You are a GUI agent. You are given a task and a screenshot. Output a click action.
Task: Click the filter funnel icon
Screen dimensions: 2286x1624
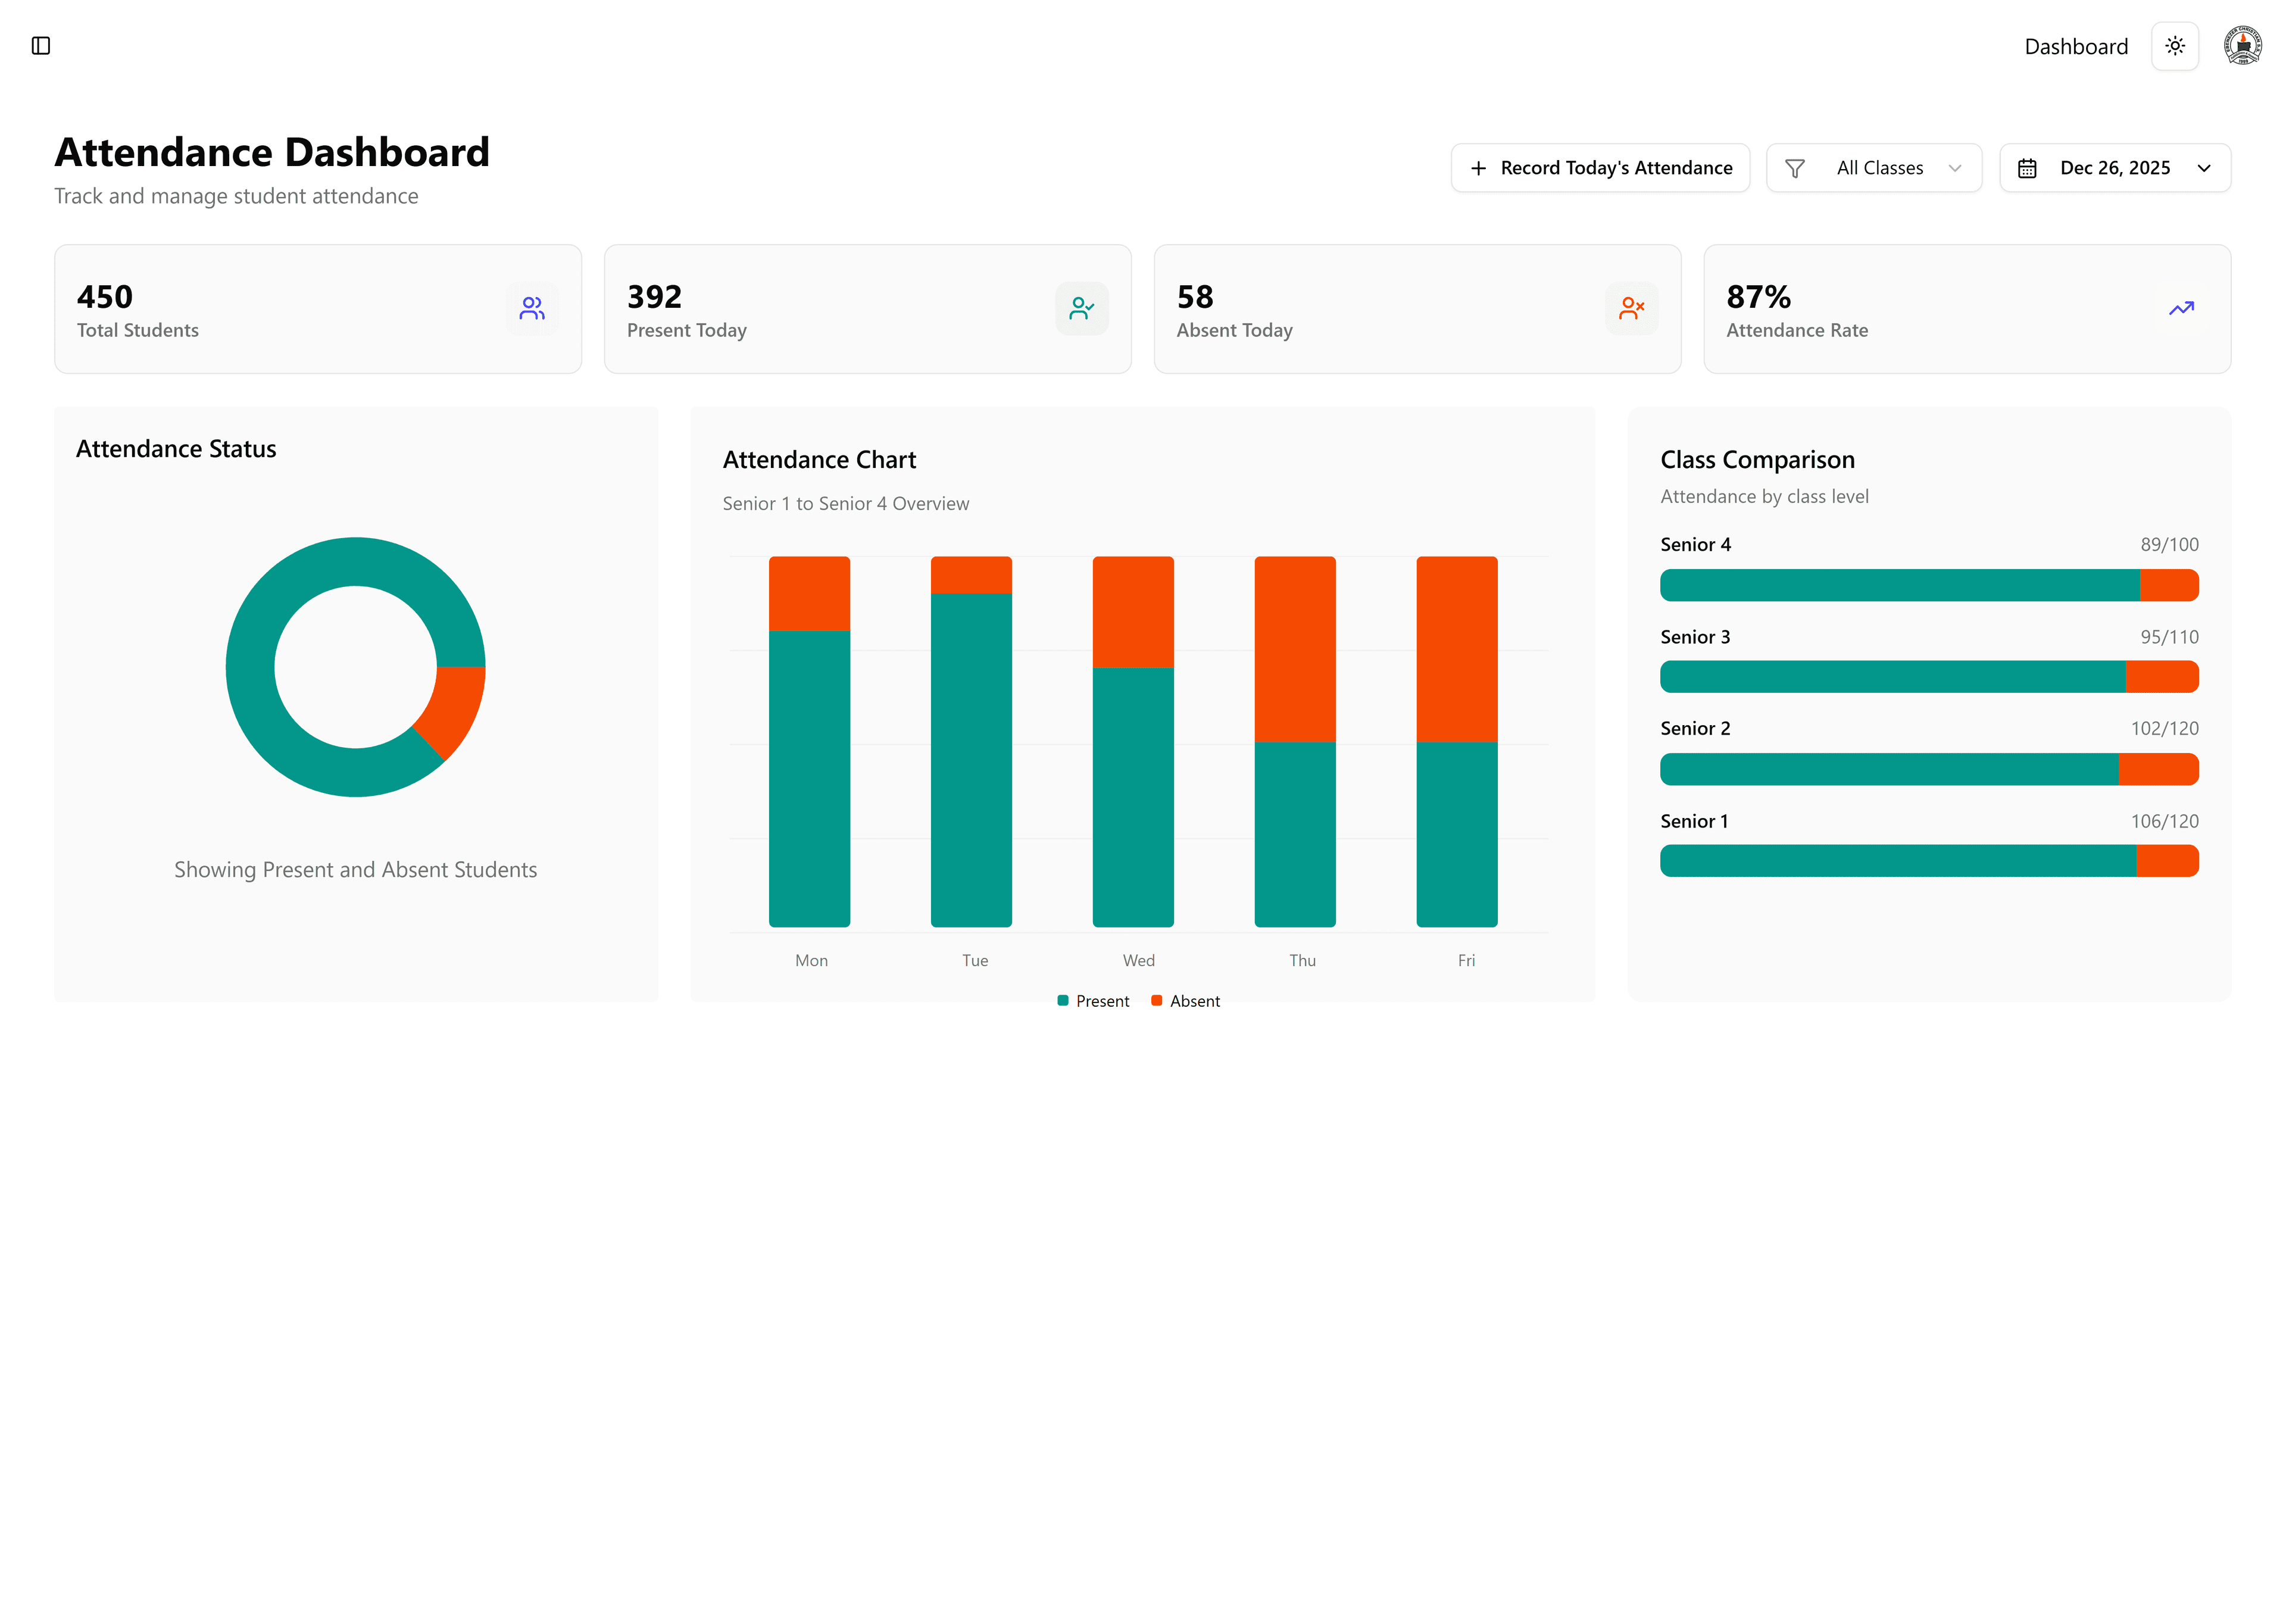click(1796, 167)
